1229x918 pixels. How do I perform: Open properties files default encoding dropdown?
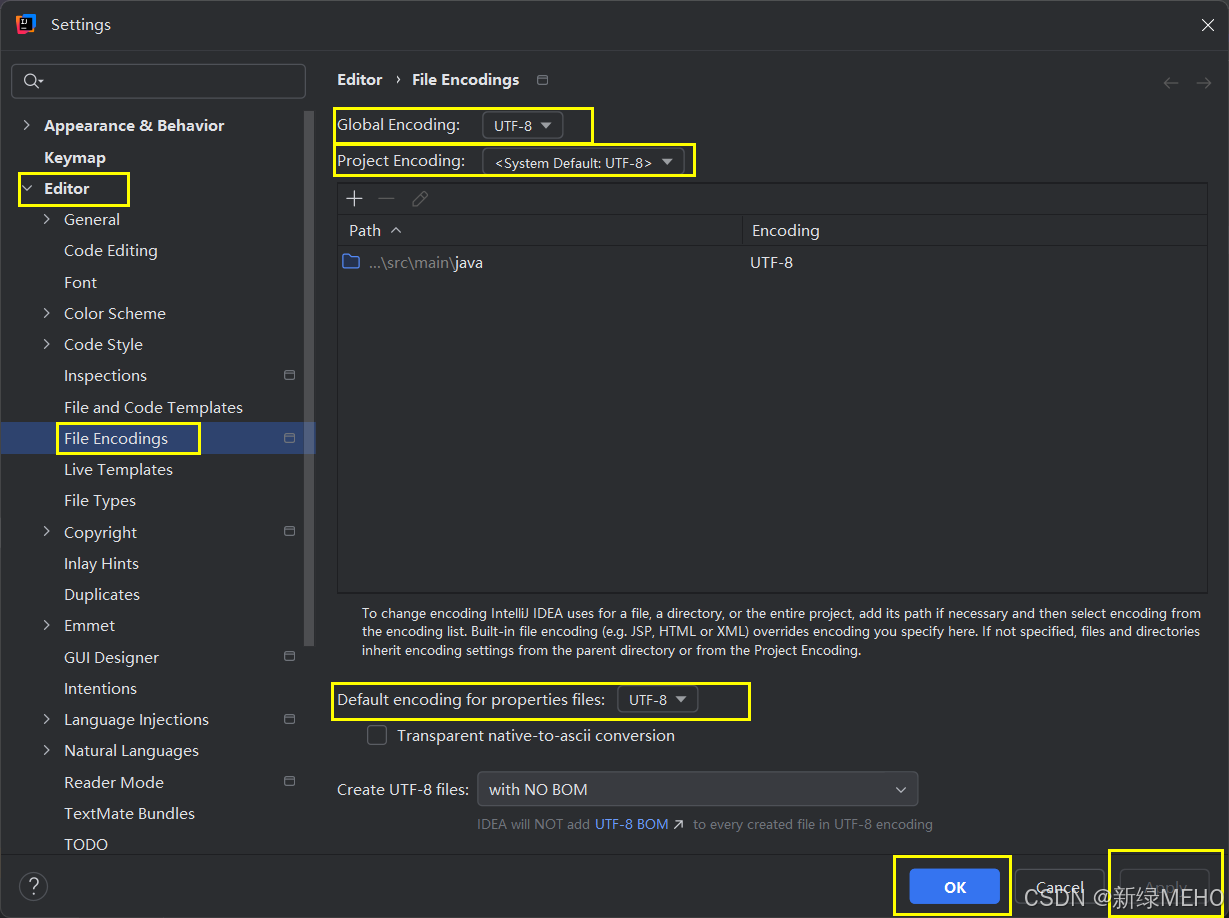tap(657, 700)
